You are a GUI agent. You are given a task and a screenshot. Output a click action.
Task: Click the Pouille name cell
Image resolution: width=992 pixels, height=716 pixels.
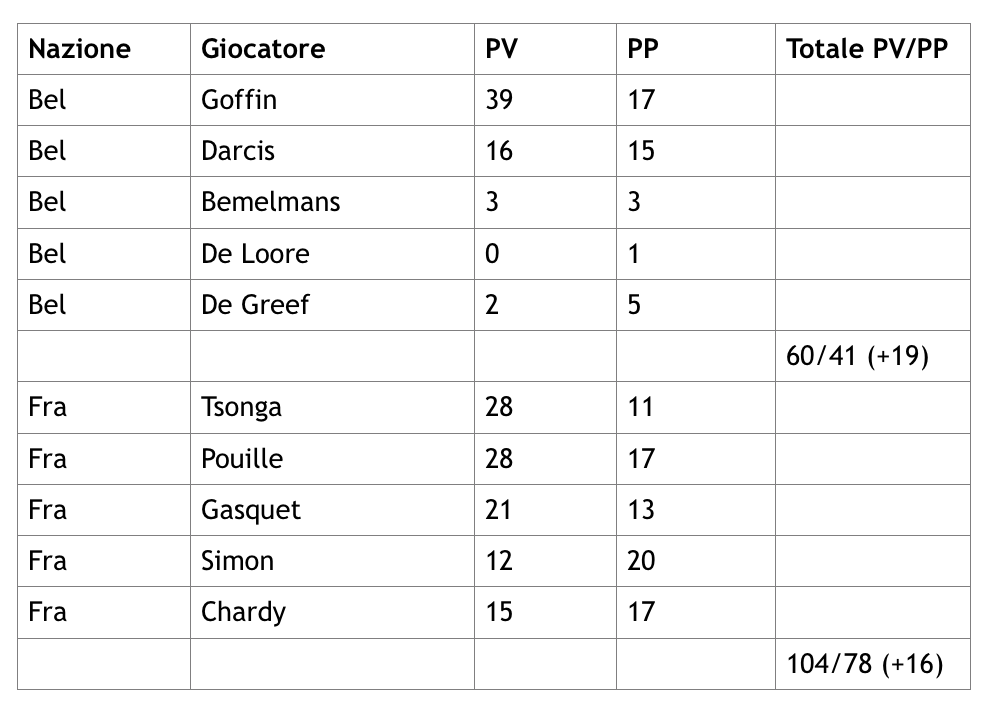[242, 459]
